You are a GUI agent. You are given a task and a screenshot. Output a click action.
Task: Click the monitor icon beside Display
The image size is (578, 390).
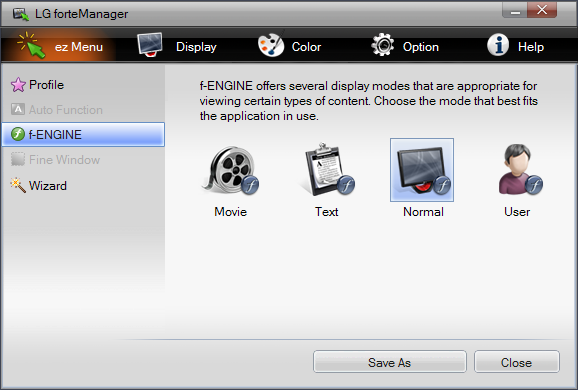click(150, 44)
